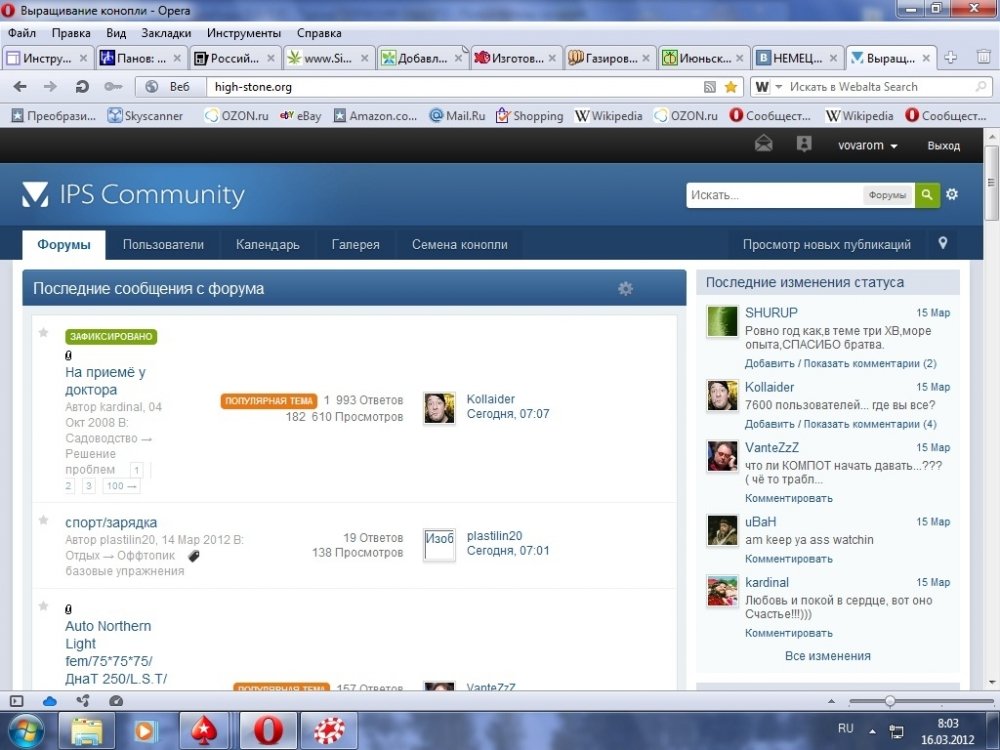Open the 'Закладки' menu
1000x750 pixels.
click(x=166, y=33)
